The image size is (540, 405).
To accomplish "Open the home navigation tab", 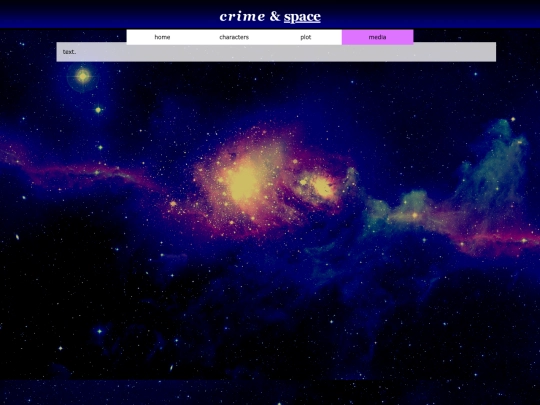I will (x=162, y=37).
